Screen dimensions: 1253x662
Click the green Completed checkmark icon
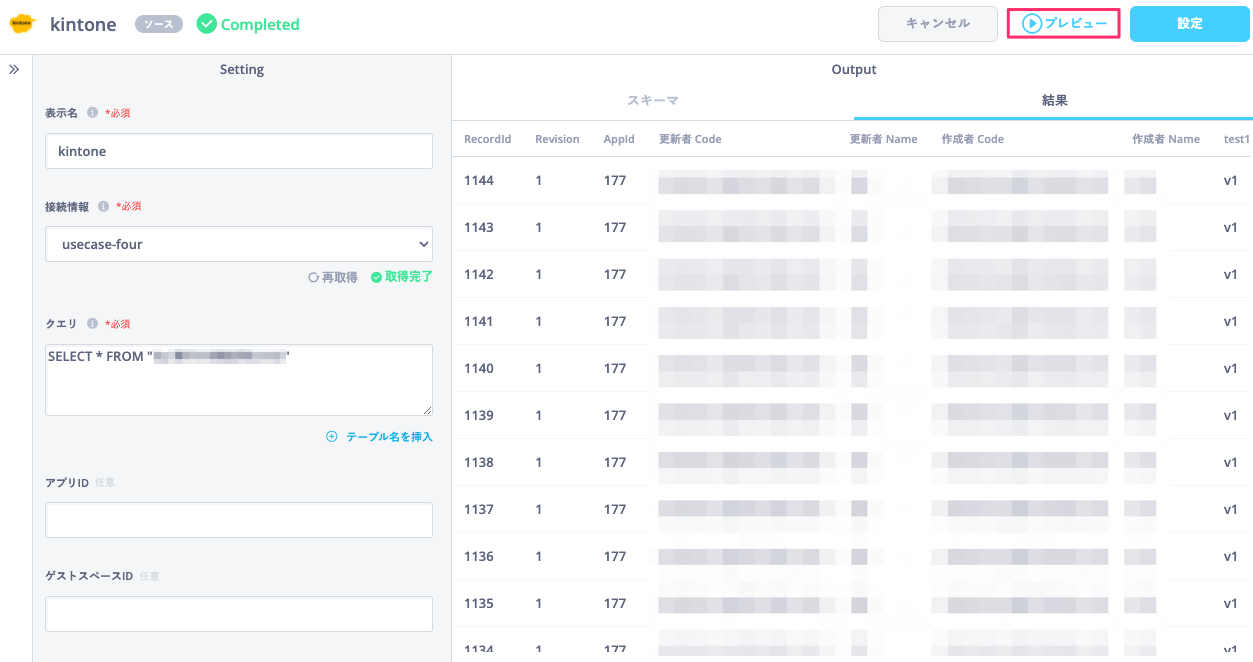[207, 24]
